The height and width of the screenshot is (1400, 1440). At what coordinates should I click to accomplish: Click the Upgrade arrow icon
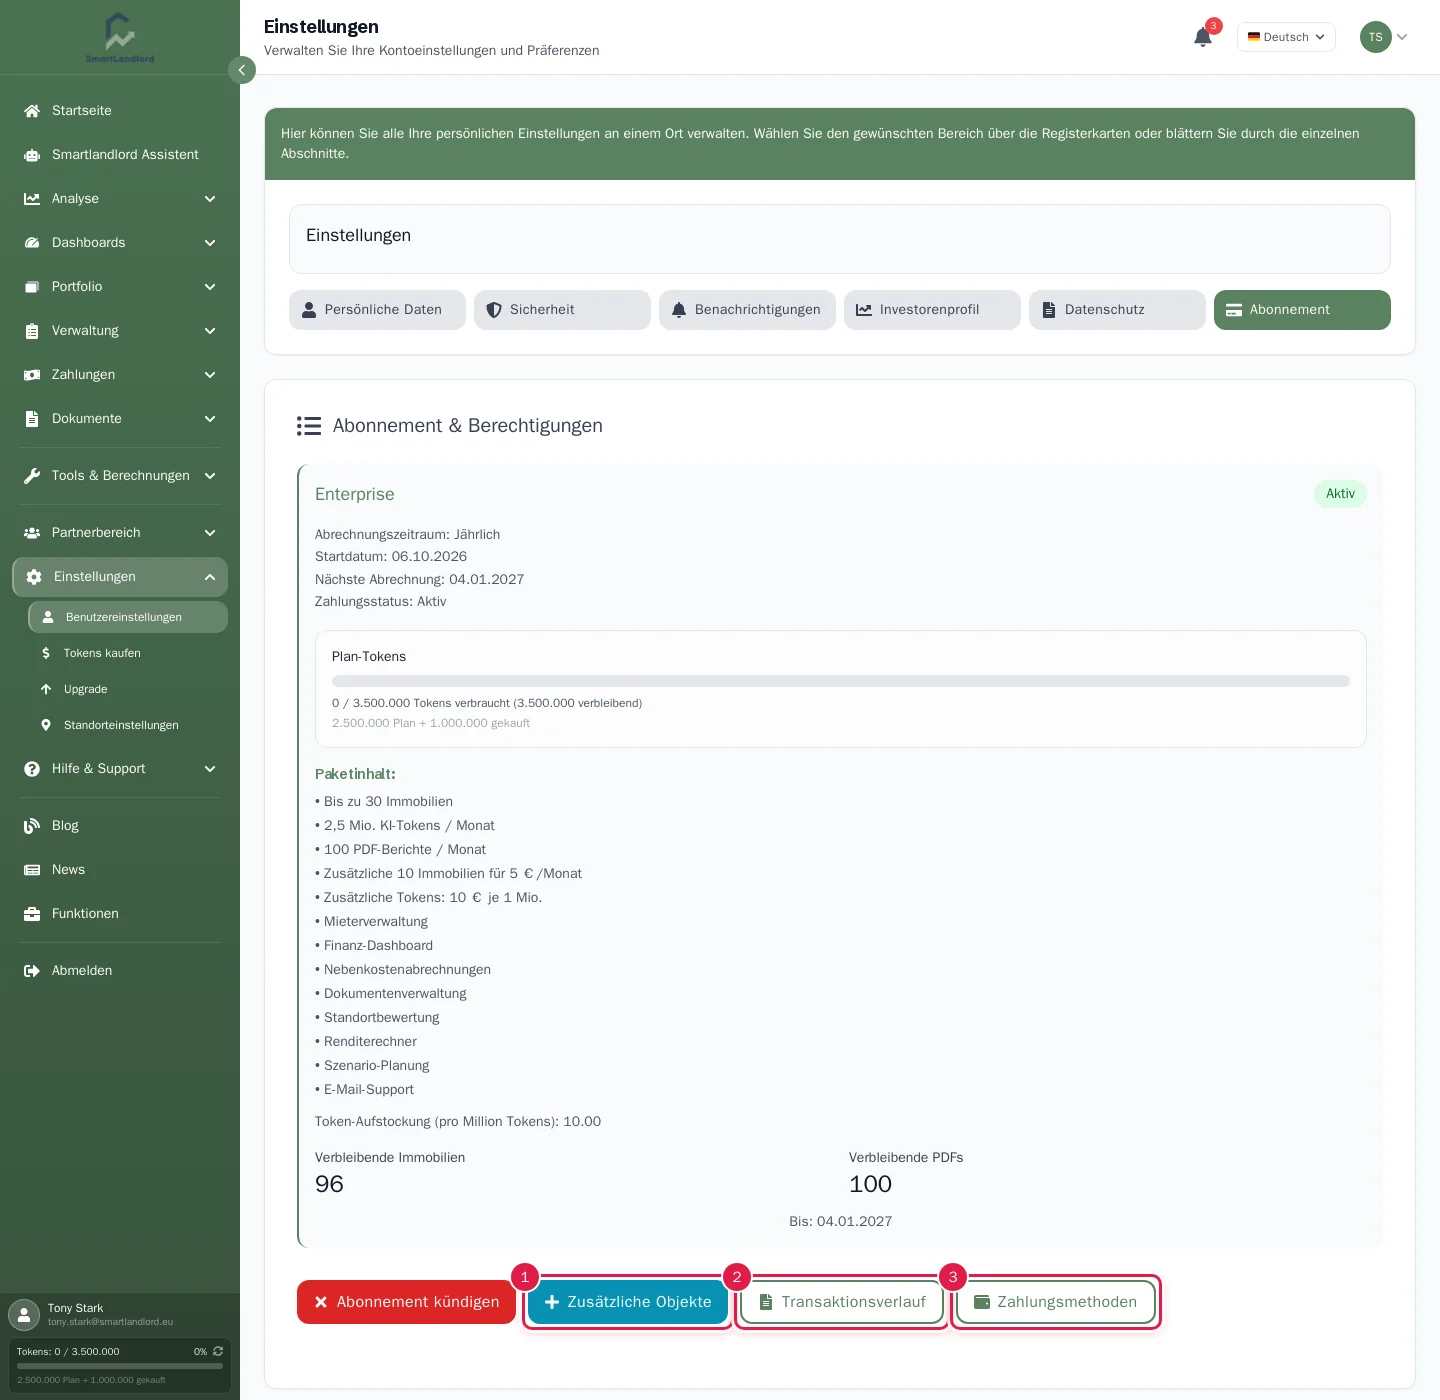(x=46, y=689)
